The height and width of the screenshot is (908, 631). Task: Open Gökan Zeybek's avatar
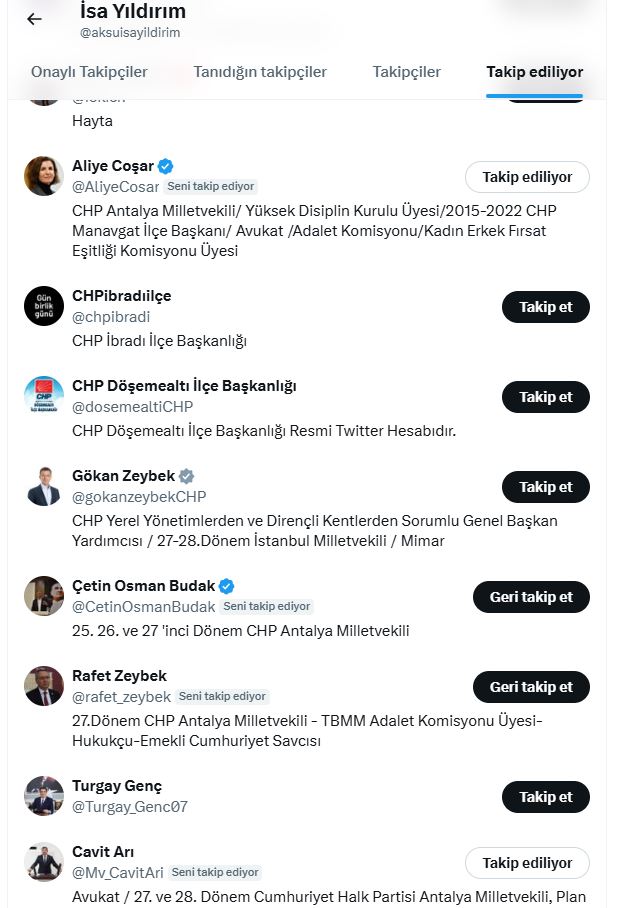tap(44, 486)
